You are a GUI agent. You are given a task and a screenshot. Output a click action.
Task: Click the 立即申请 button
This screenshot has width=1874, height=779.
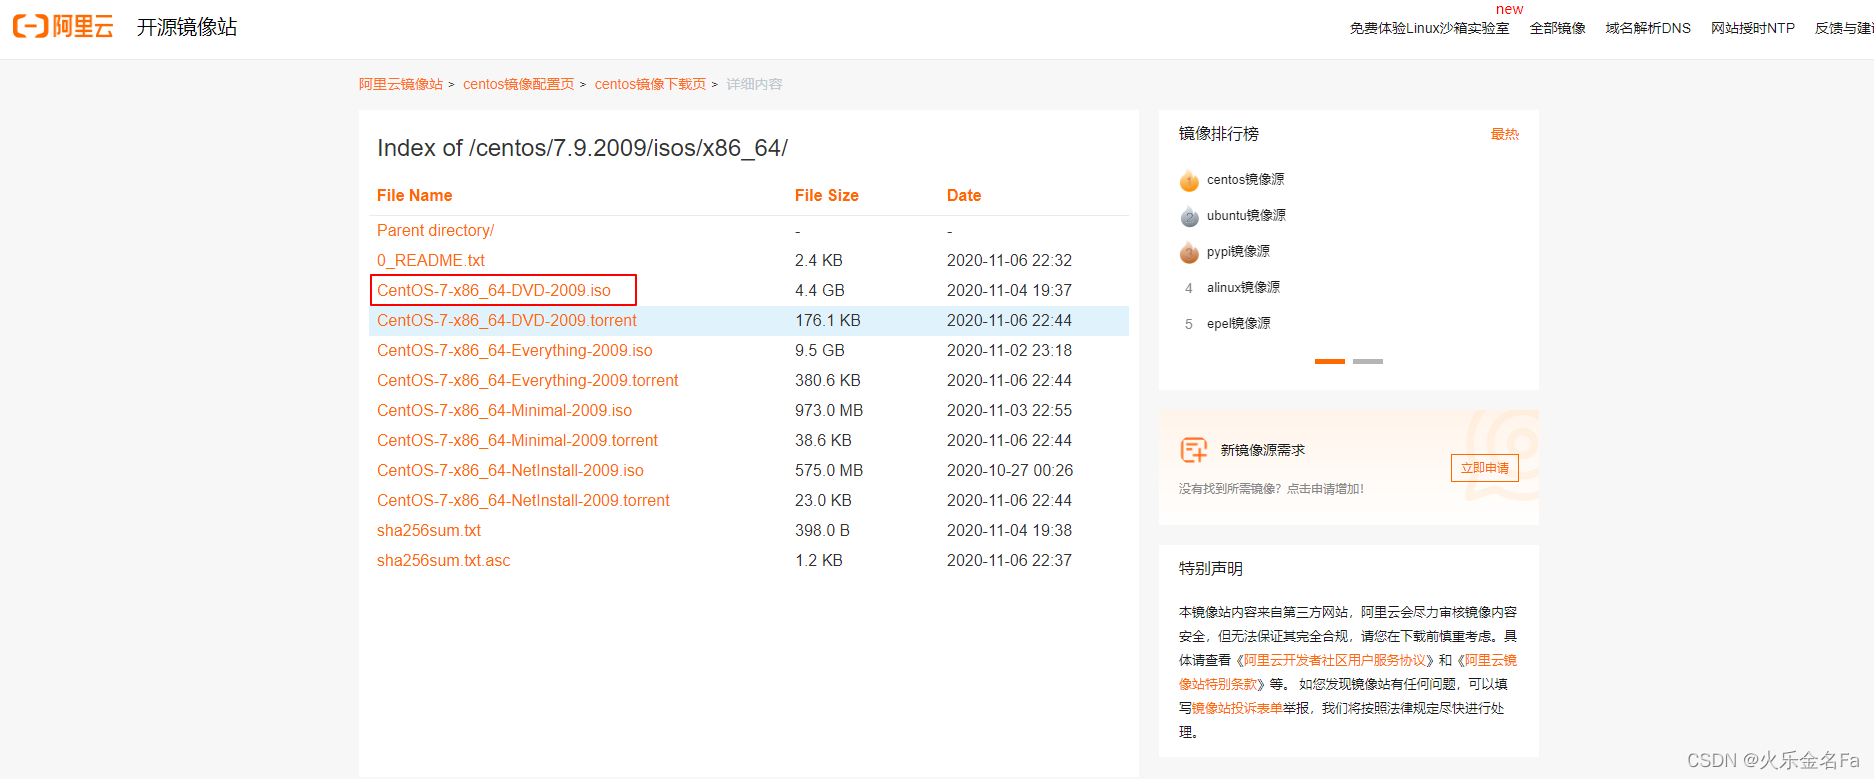tap(1485, 468)
